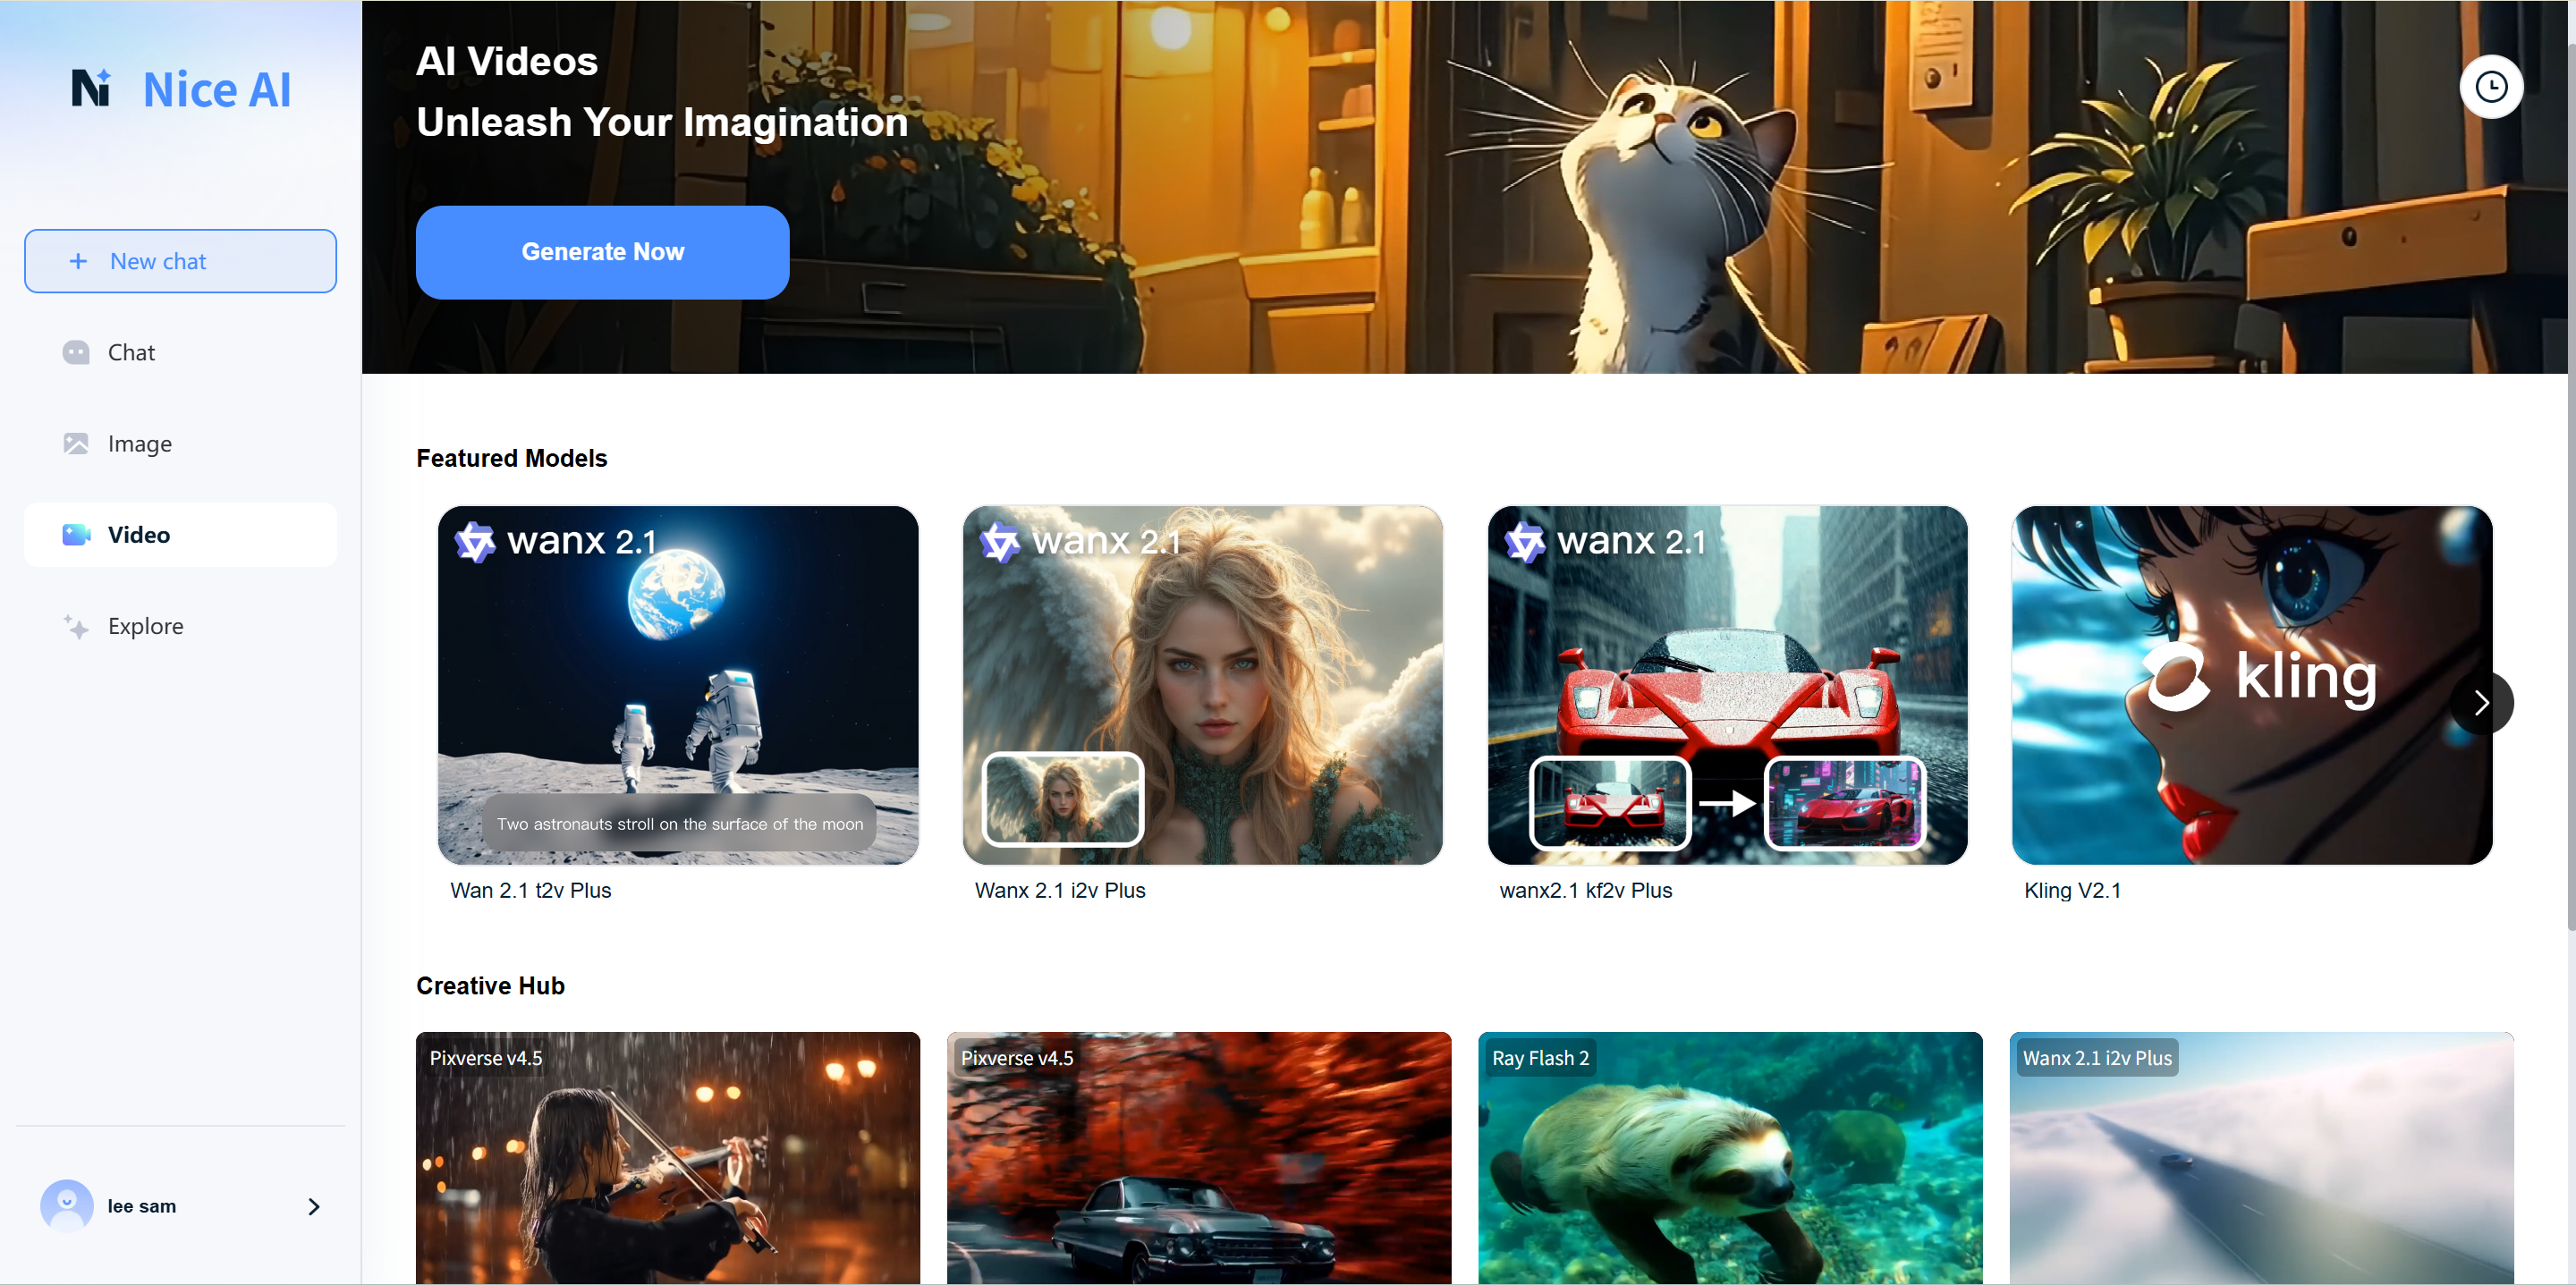Click the astronauts prompt caption

coord(680,824)
